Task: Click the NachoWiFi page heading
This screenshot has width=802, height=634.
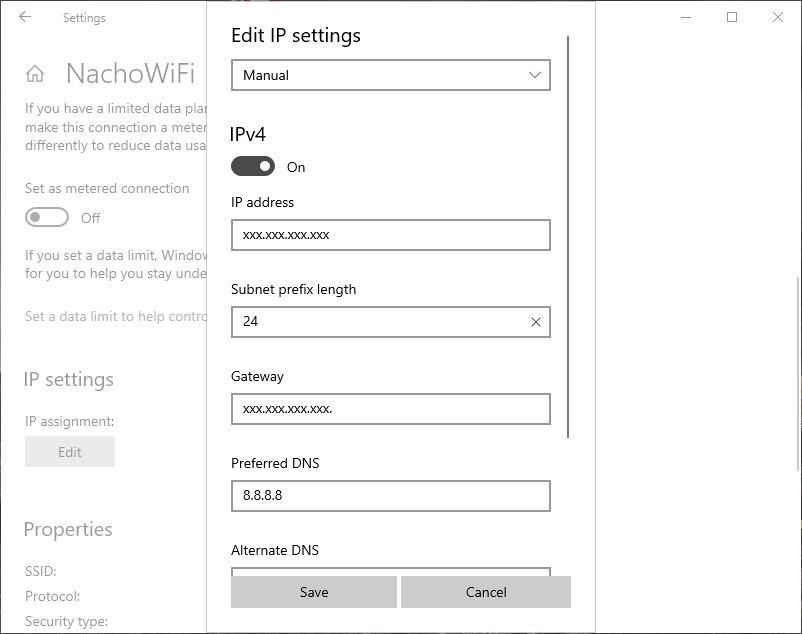Action: [x=130, y=73]
